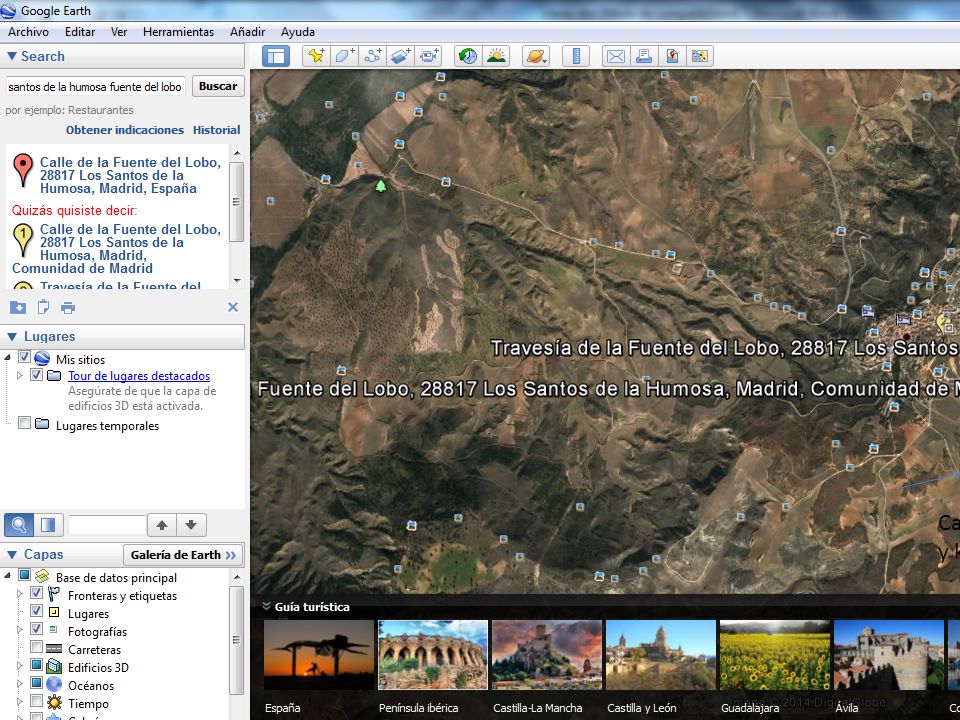Move selected place up with arrow
960x720 pixels.
[x=162, y=525]
